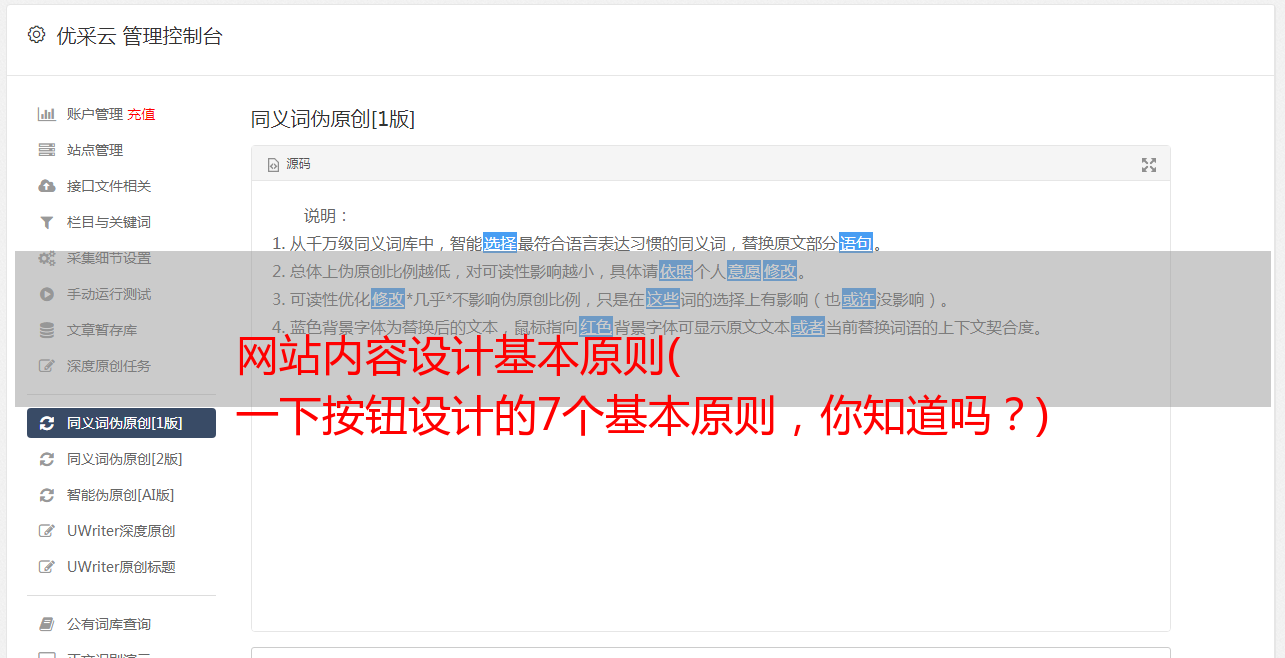
Task: Click the 充值 recharge link
Action: click(x=141, y=114)
